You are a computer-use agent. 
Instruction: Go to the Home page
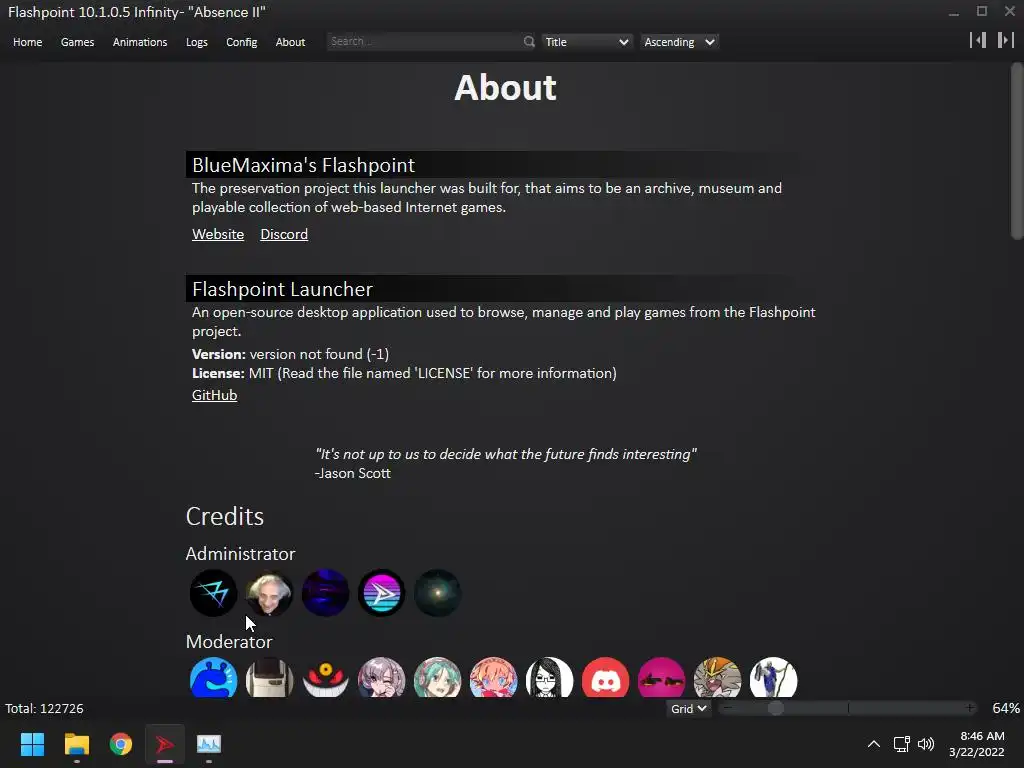[x=27, y=42]
